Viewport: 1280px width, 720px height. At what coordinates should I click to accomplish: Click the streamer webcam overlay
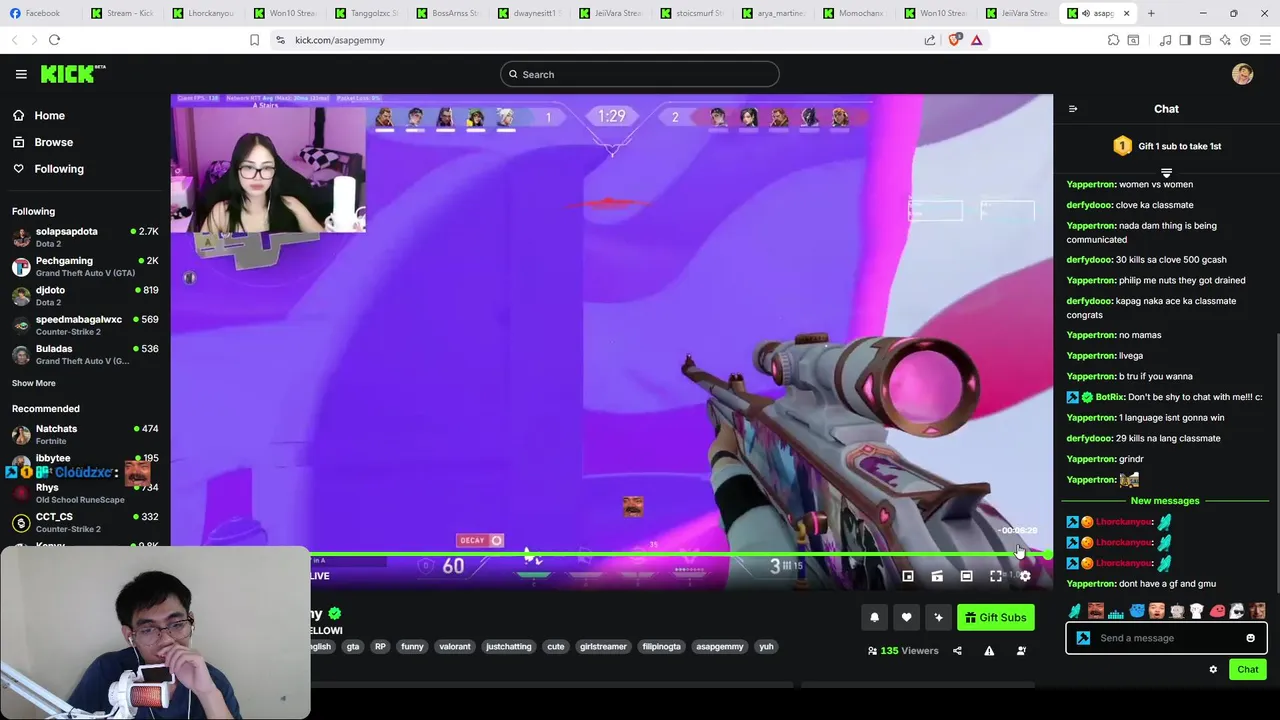268,170
